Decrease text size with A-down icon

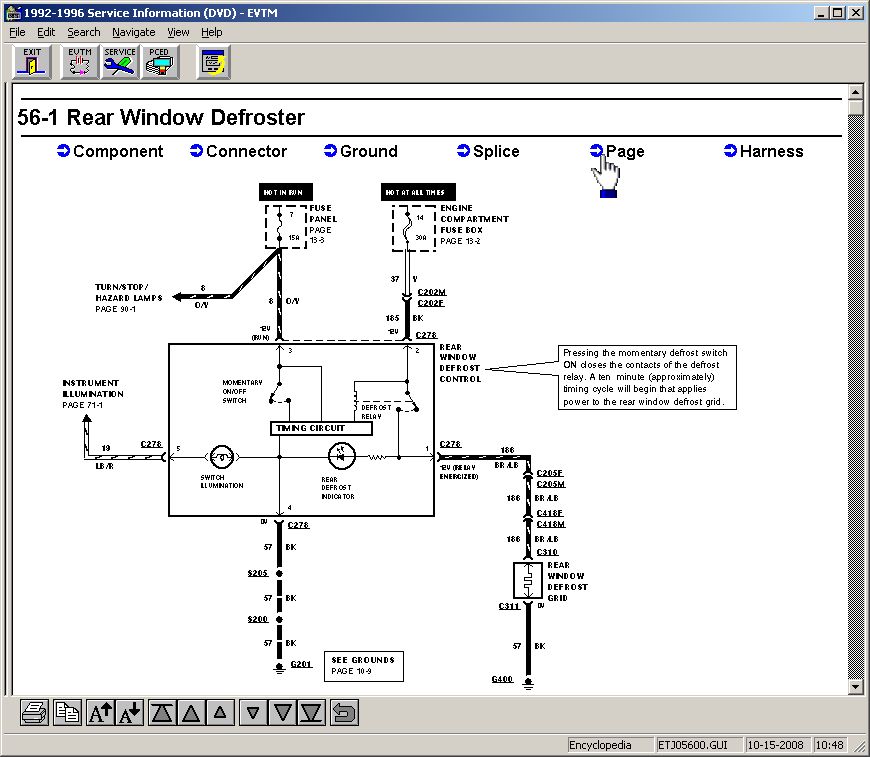pos(130,712)
